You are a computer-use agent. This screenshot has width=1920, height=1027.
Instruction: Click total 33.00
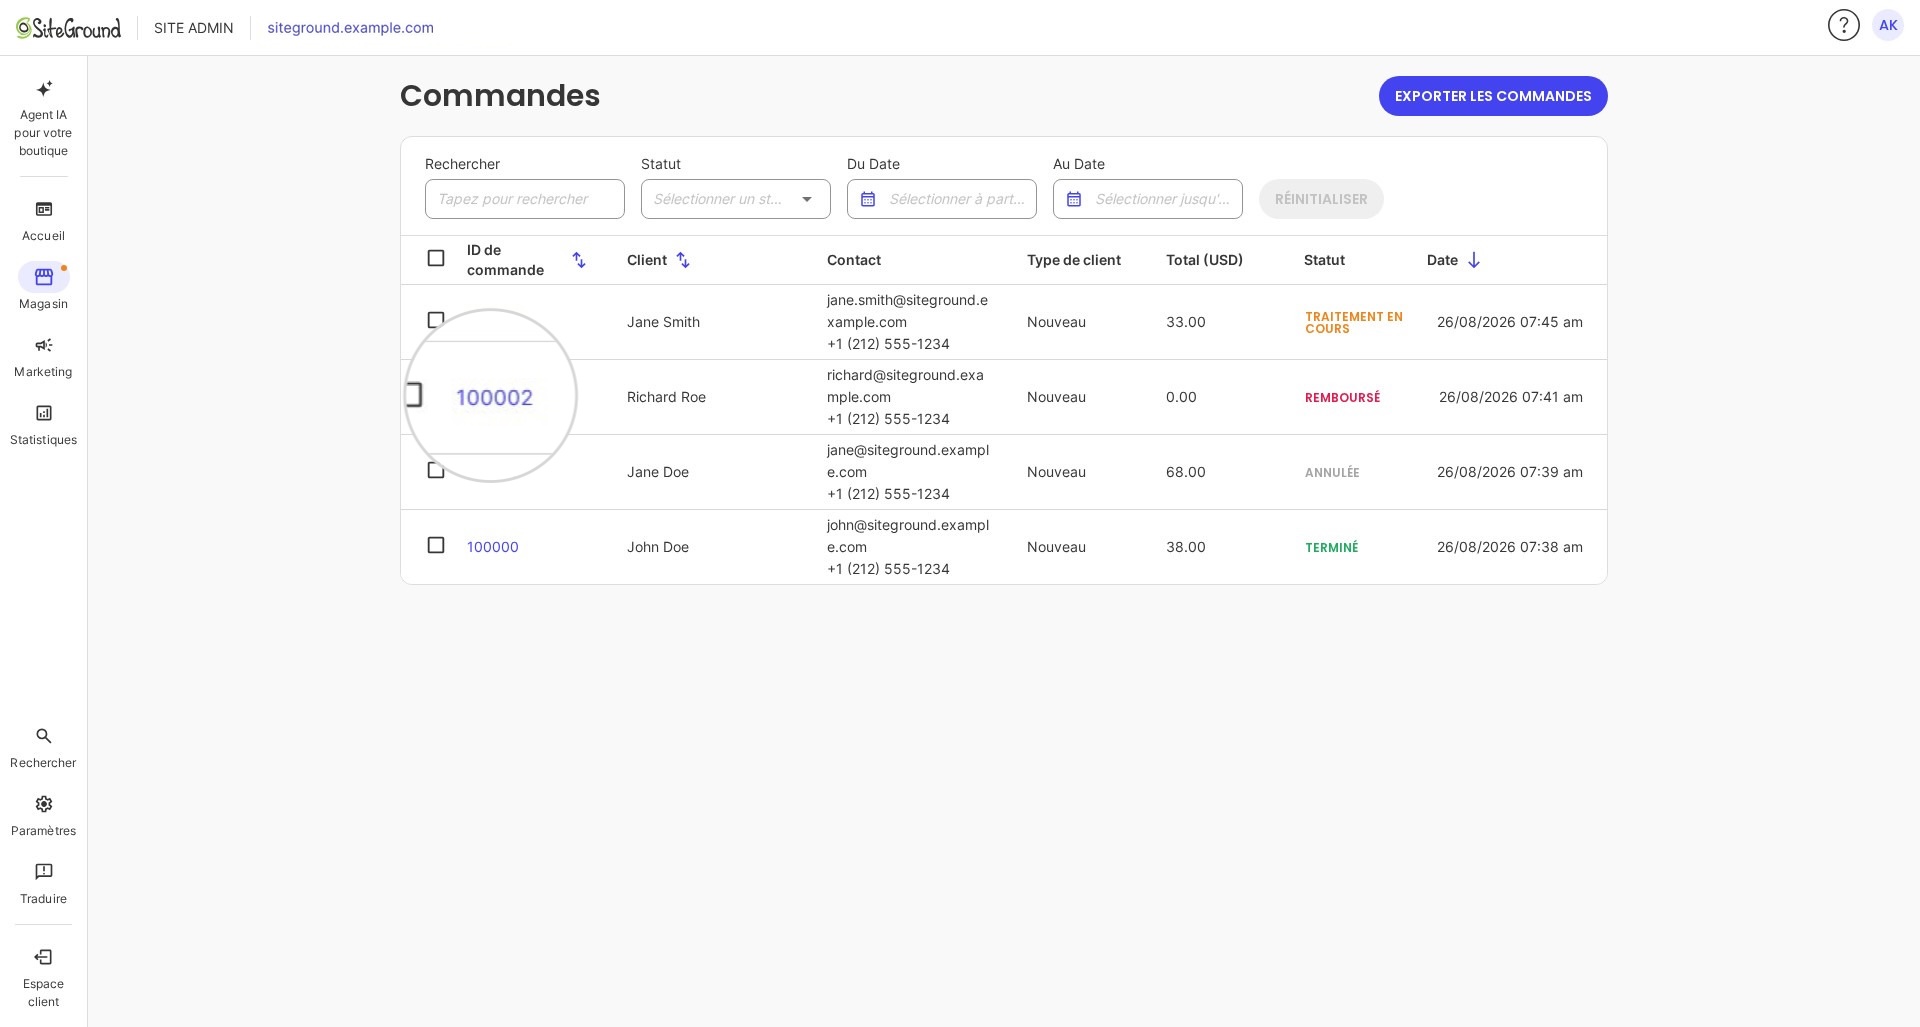(x=1186, y=322)
